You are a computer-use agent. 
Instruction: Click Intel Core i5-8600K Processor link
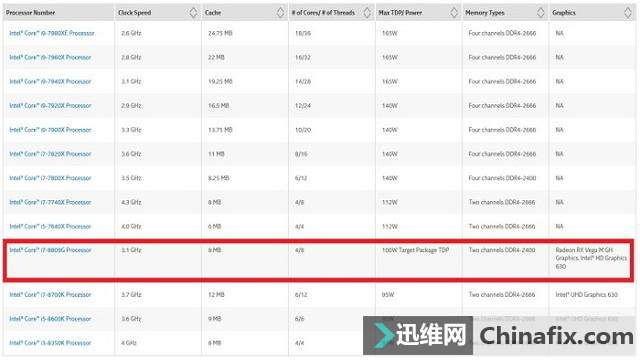pos(50,318)
